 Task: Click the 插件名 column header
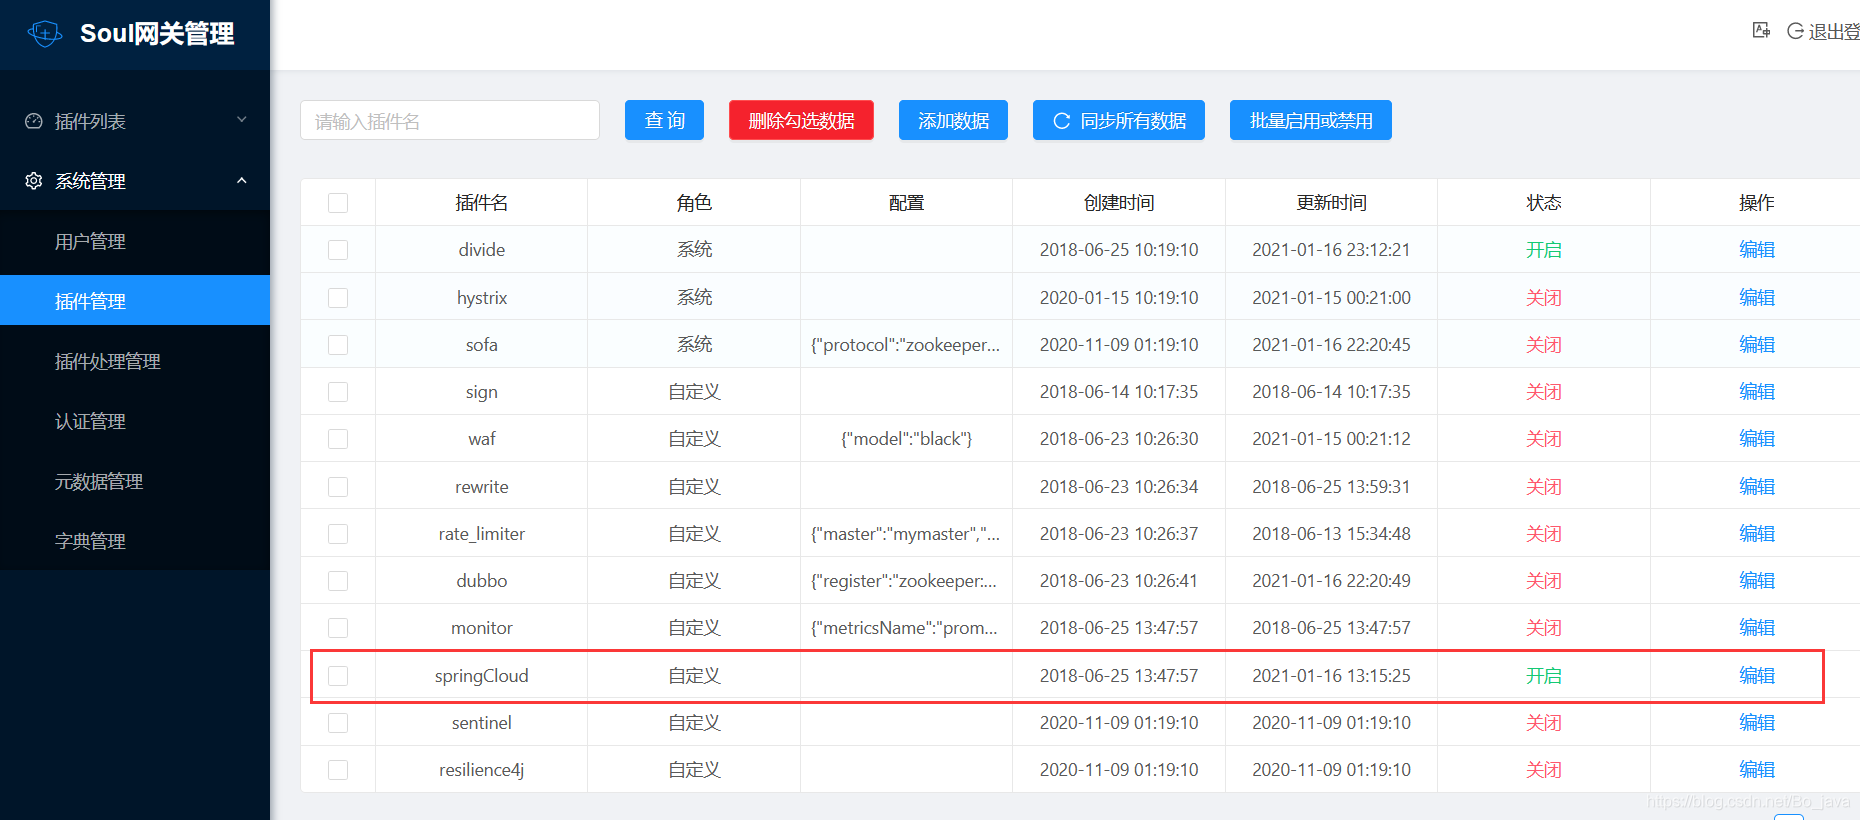coord(482,203)
